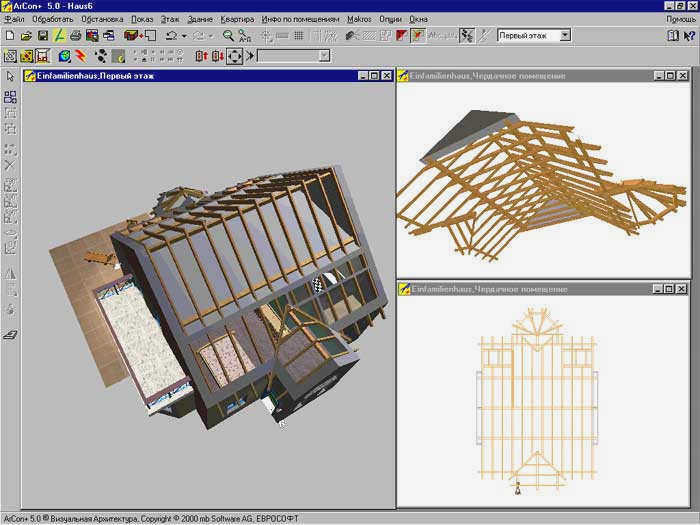Move up one floor red arrow icon
This screenshot has height=525, width=700.
202,56
